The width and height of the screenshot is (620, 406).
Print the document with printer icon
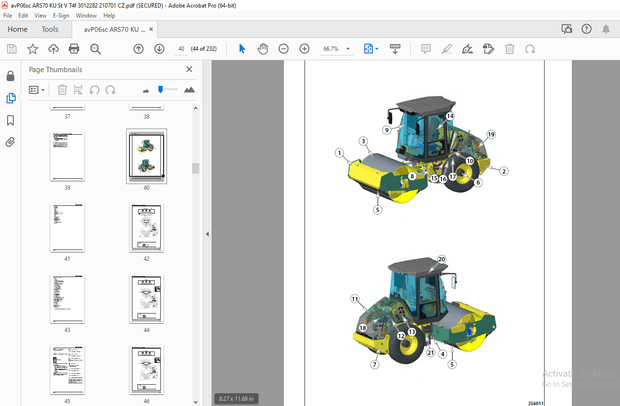point(74,49)
